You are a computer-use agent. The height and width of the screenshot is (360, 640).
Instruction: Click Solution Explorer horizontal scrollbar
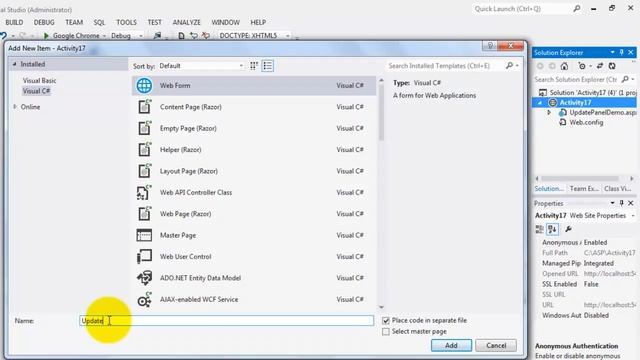(580, 178)
